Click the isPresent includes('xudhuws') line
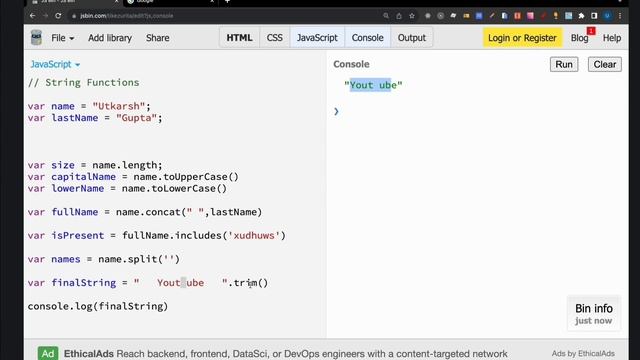This screenshot has width=640, height=360. [x=157, y=236]
